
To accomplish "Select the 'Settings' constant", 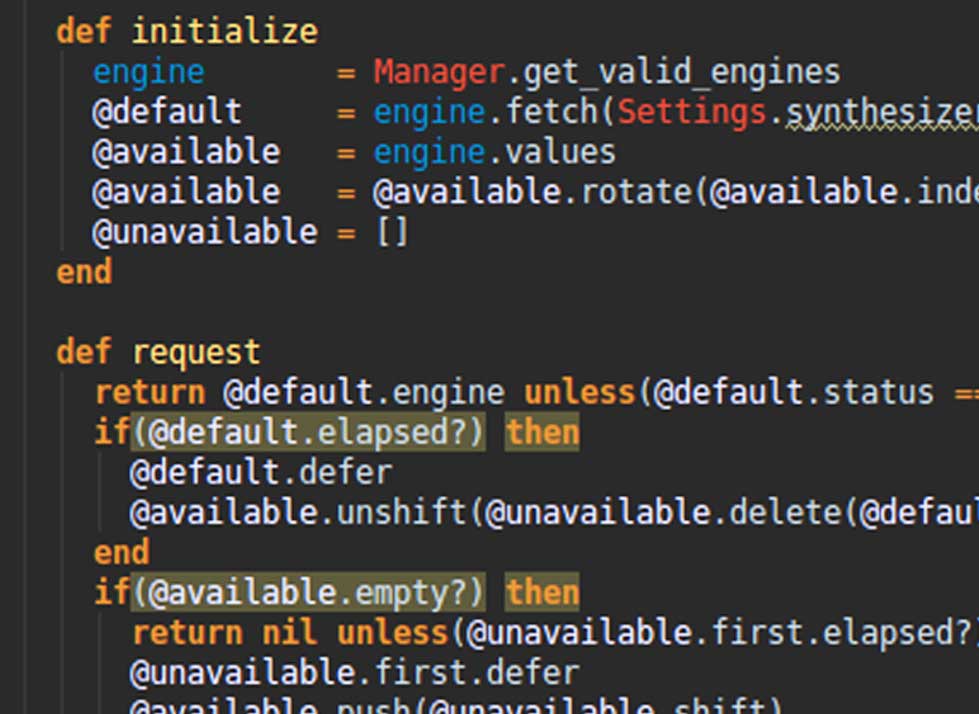I will coord(691,112).
